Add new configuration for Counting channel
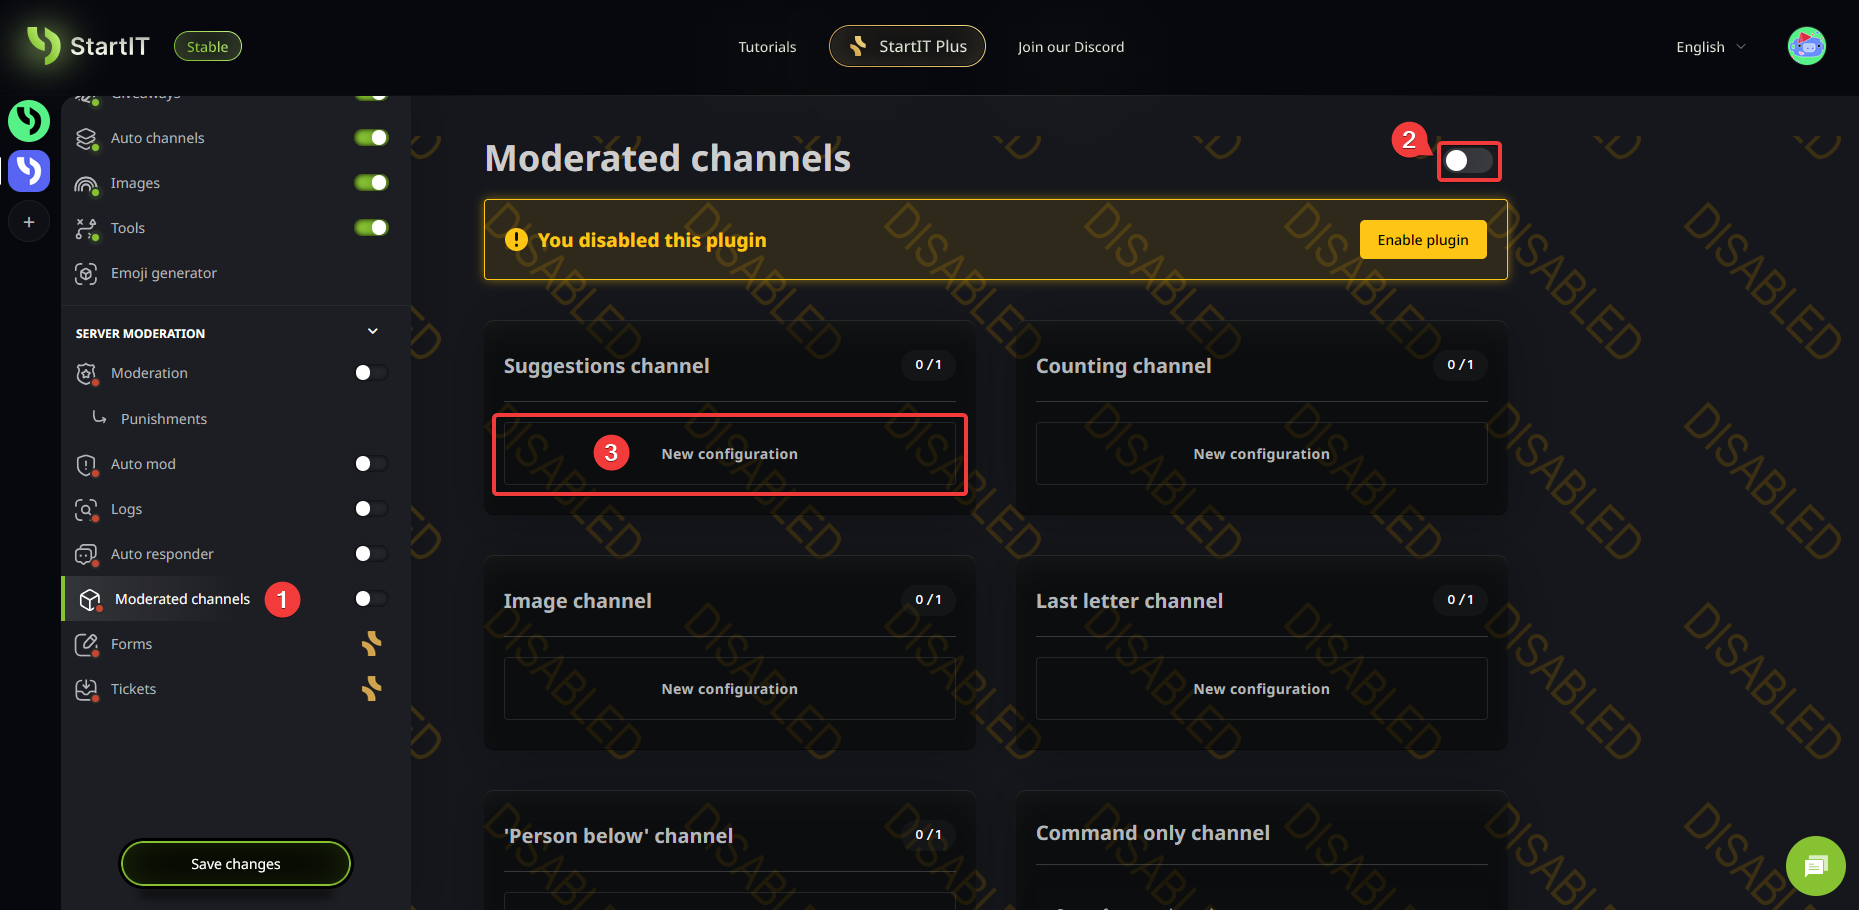Screen dimensions: 1859x910 coord(1261,454)
